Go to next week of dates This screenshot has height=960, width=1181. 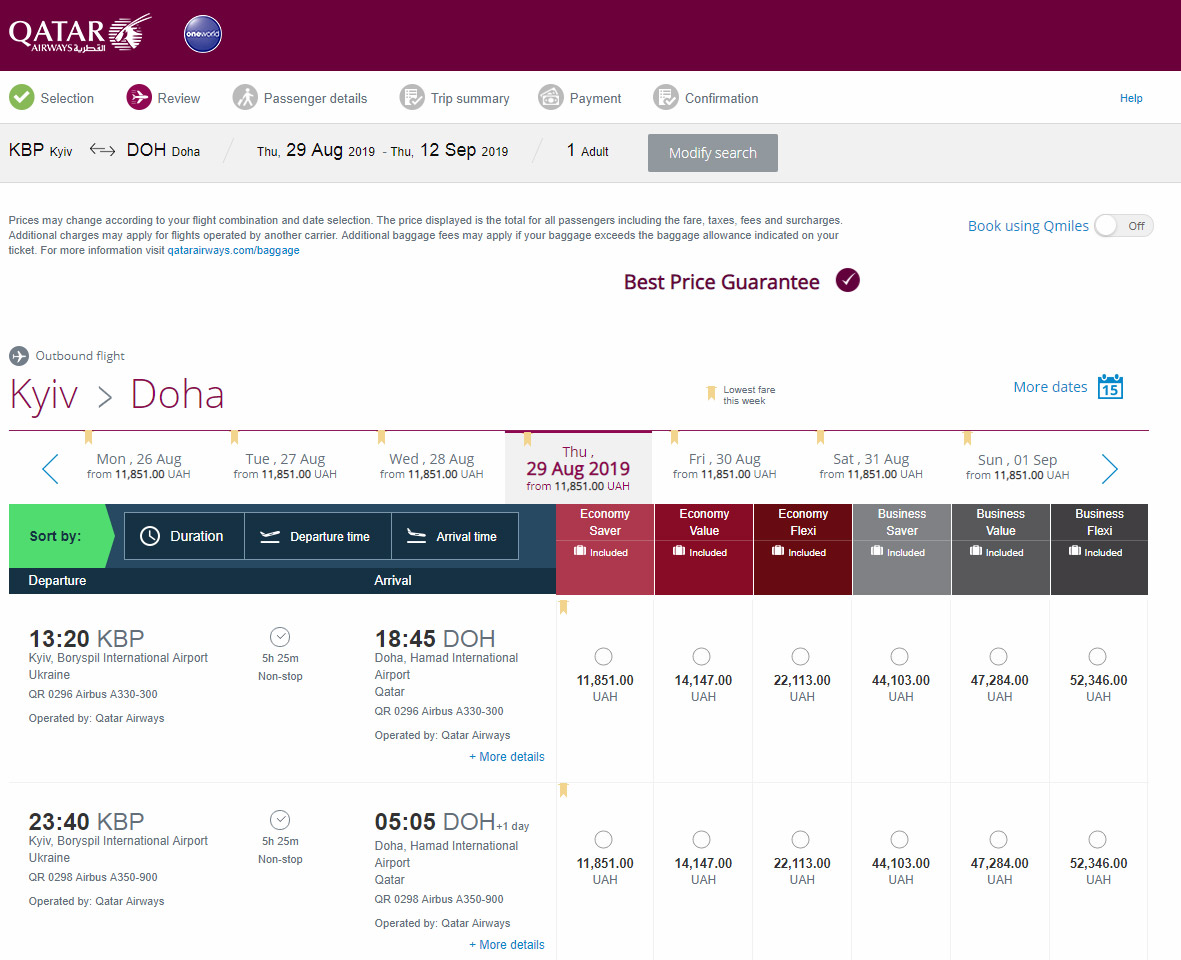pyautogui.click(x=1109, y=468)
